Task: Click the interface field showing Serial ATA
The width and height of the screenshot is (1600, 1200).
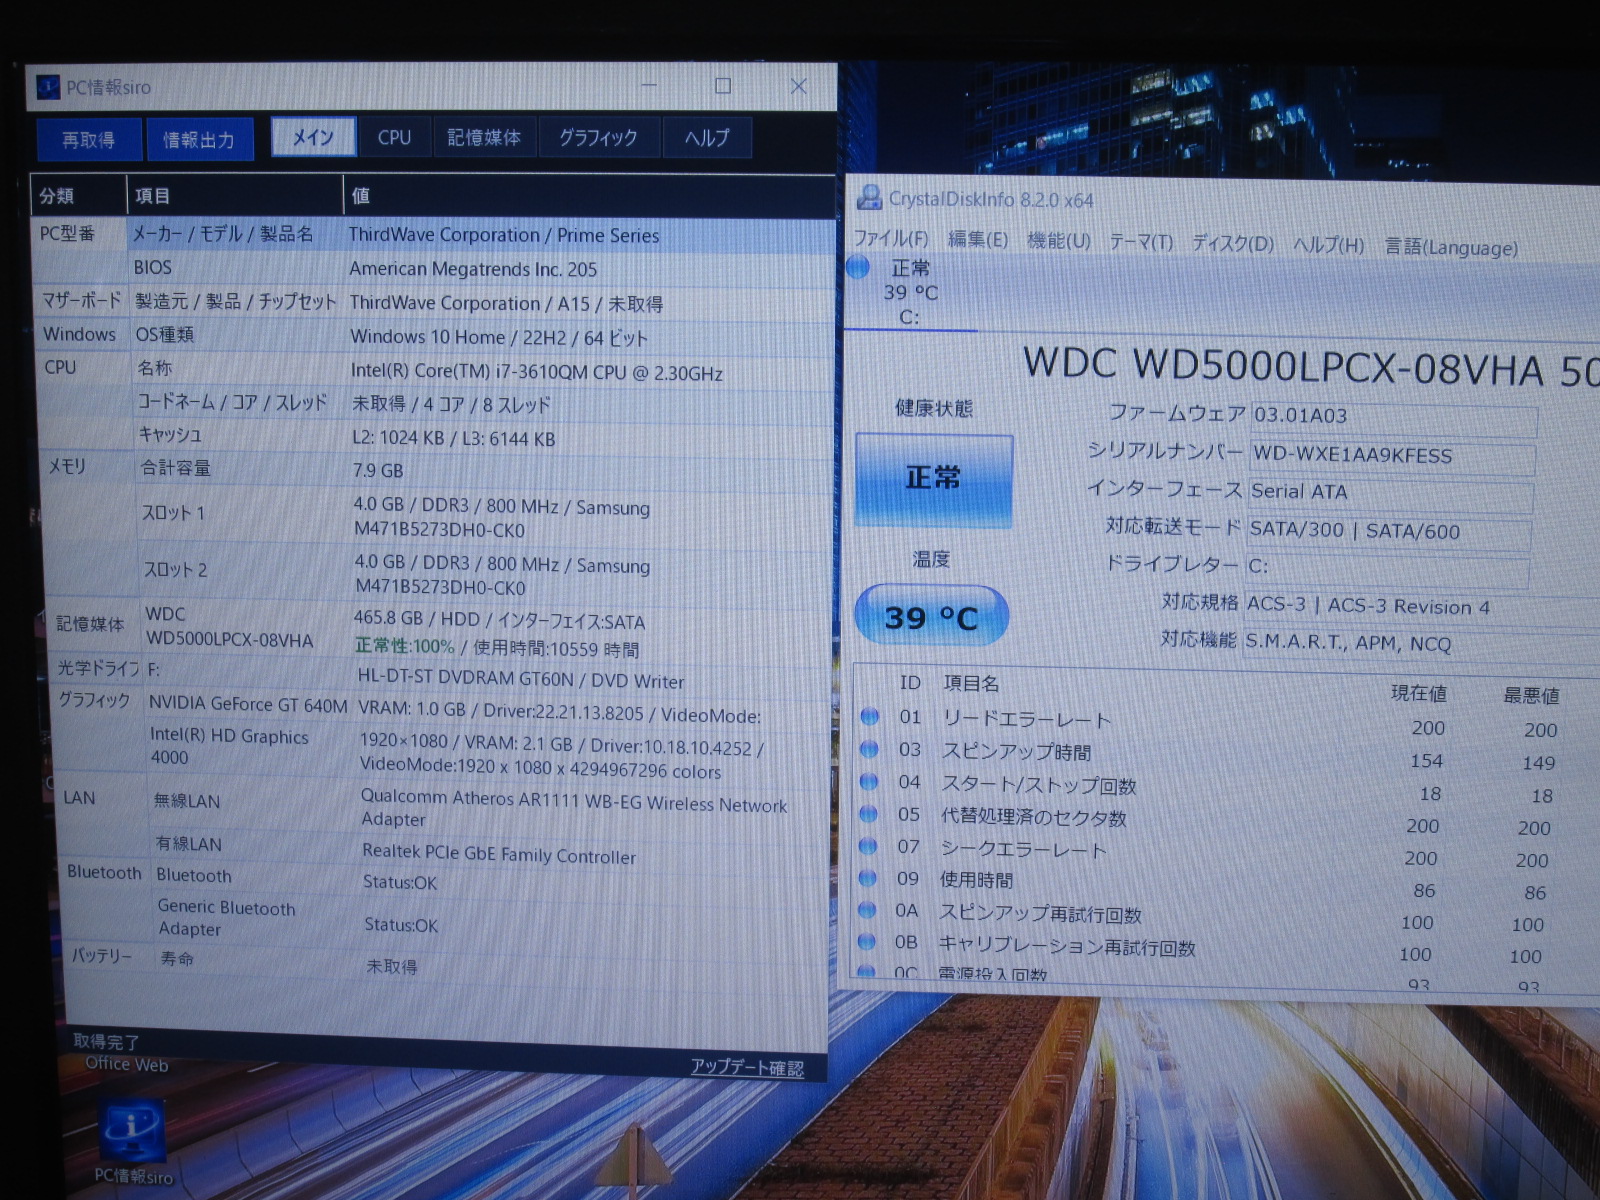Action: tap(1389, 493)
